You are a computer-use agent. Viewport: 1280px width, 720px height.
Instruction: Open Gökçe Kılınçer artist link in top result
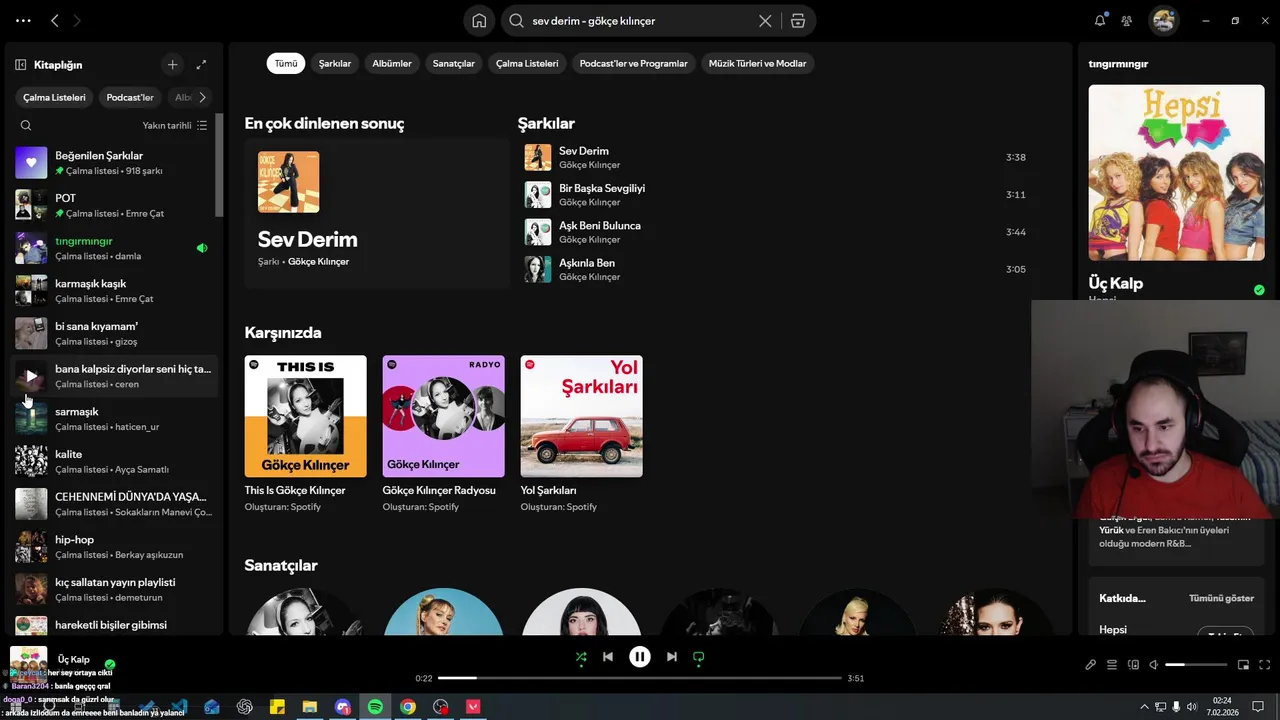(318, 262)
